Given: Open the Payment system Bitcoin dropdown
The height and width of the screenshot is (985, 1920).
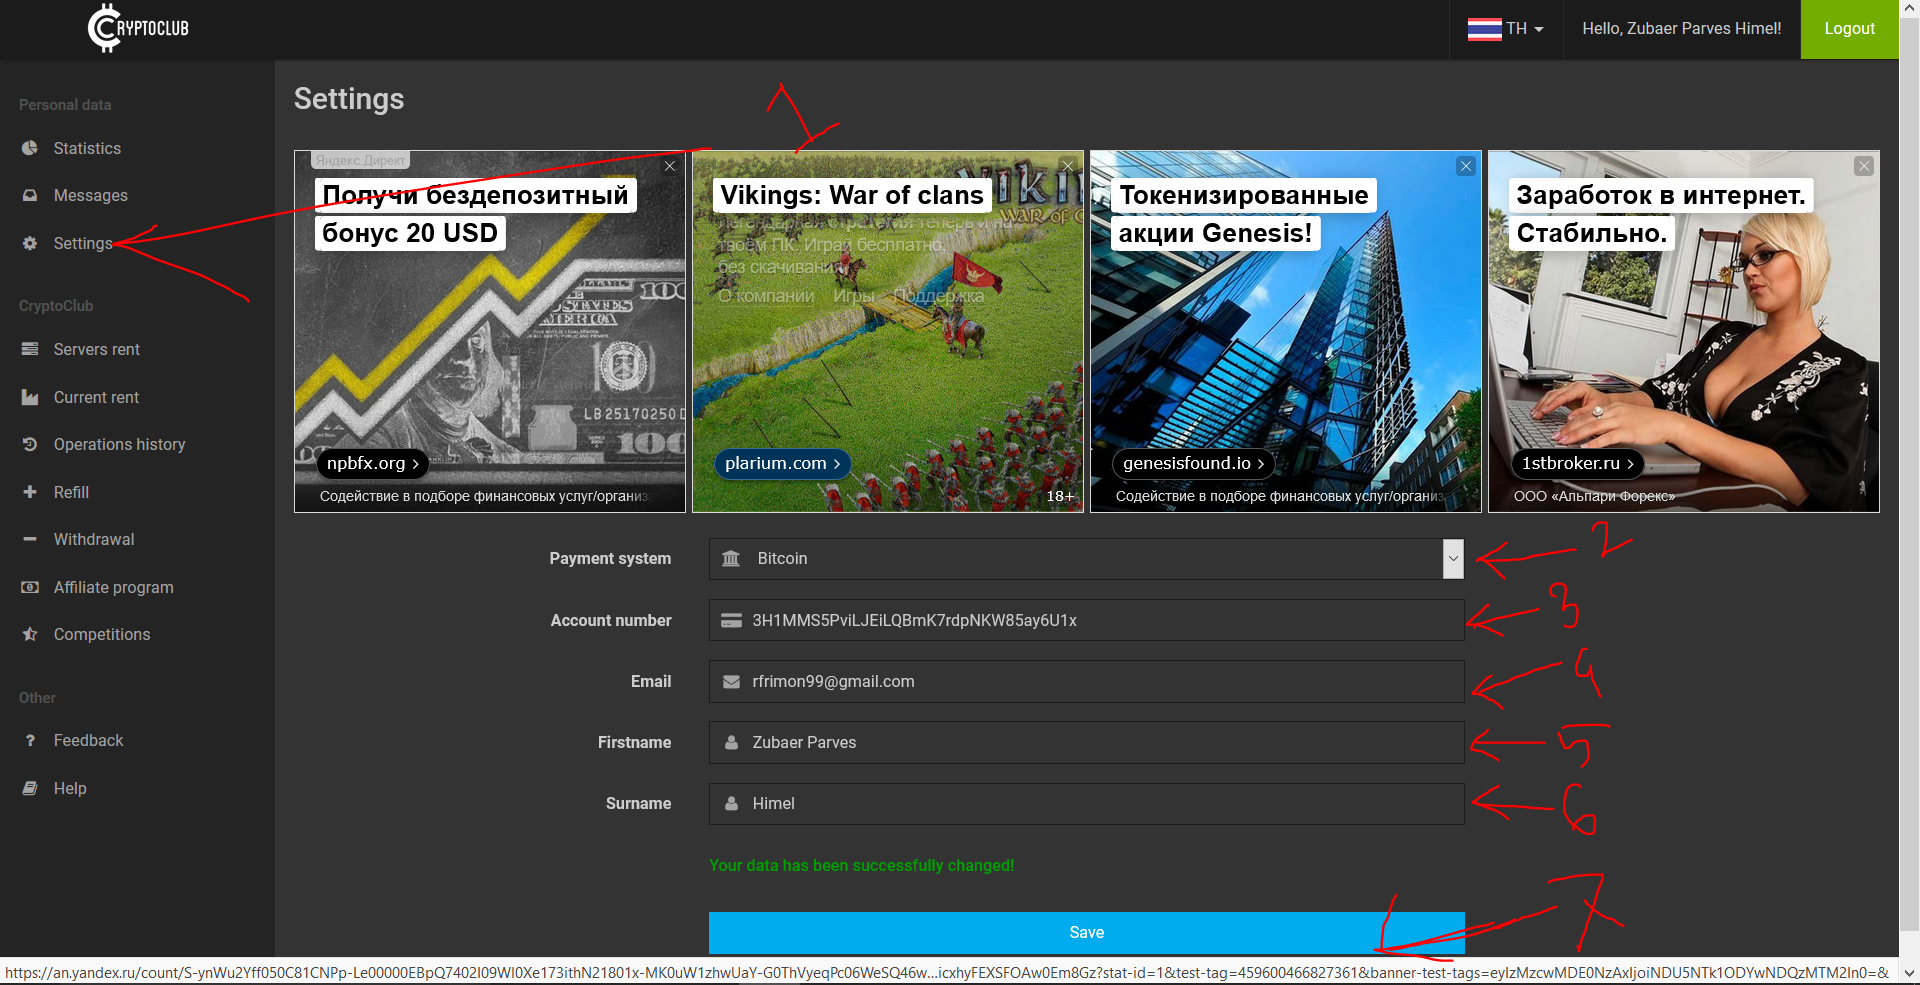Looking at the screenshot, I should [x=1086, y=559].
